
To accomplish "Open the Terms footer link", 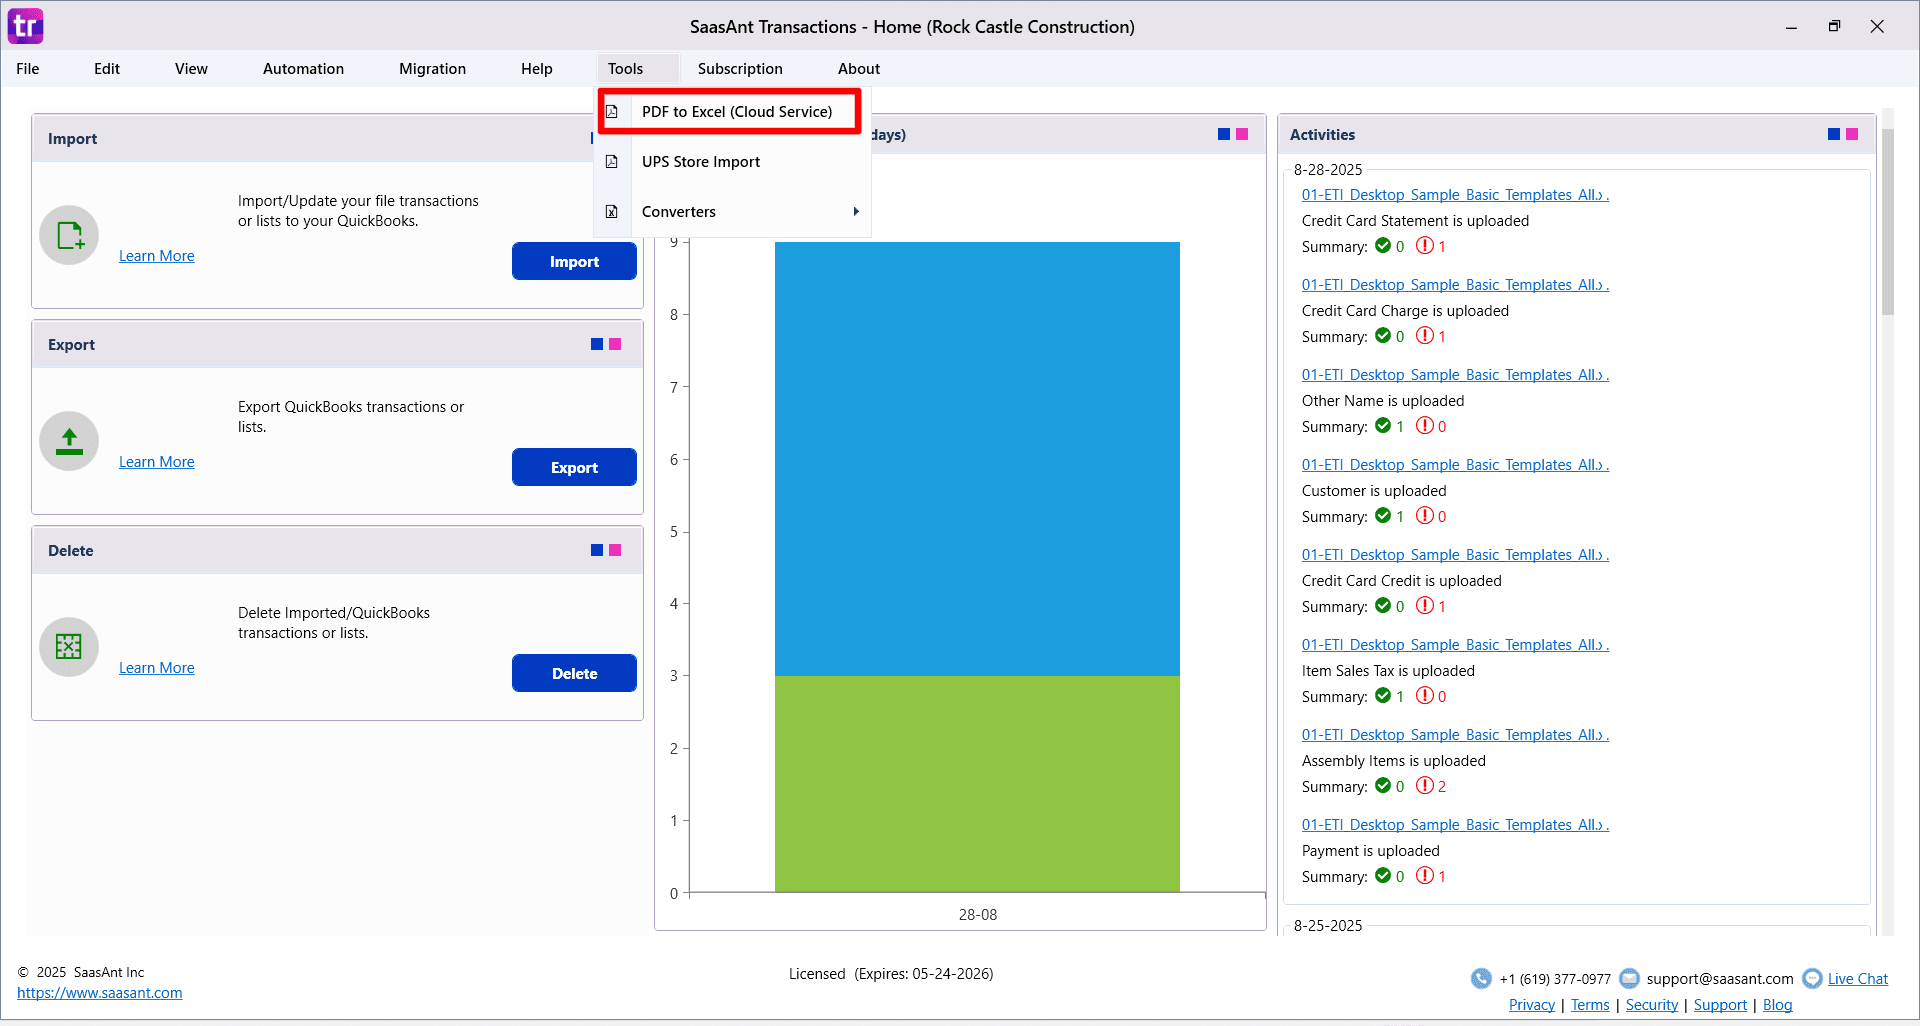I will (x=1590, y=1005).
